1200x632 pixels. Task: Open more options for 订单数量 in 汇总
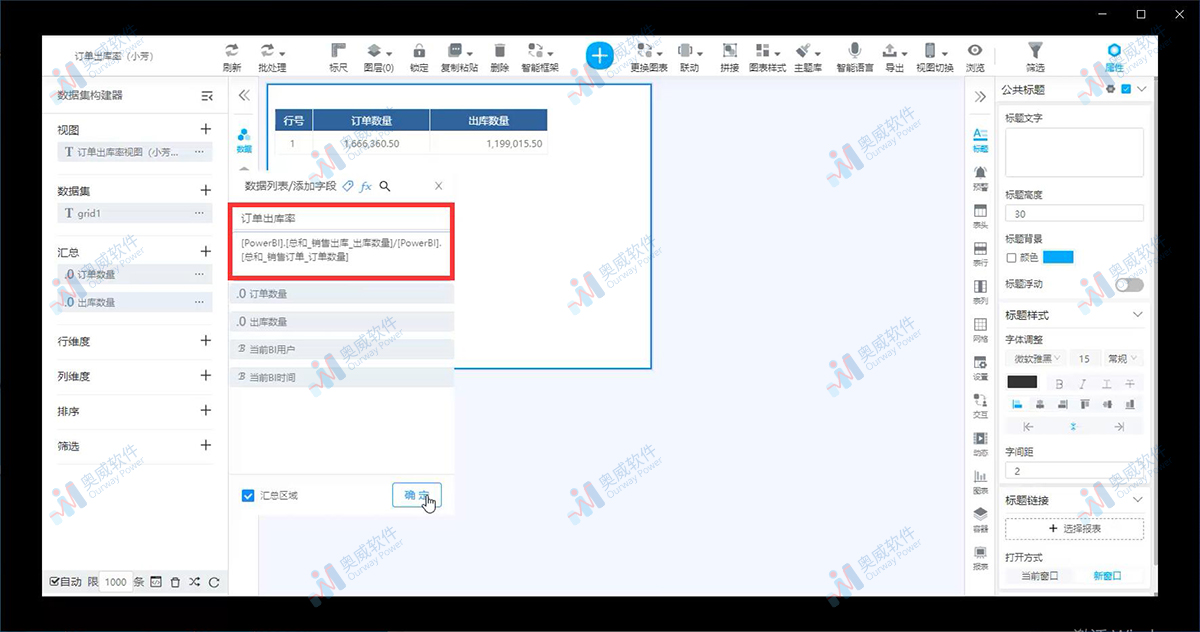pyautogui.click(x=199, y=274)
